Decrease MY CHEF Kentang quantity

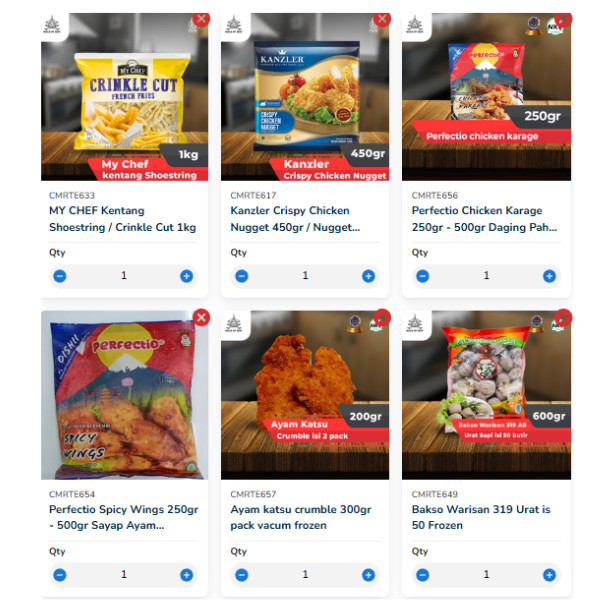tap(60, 276)
